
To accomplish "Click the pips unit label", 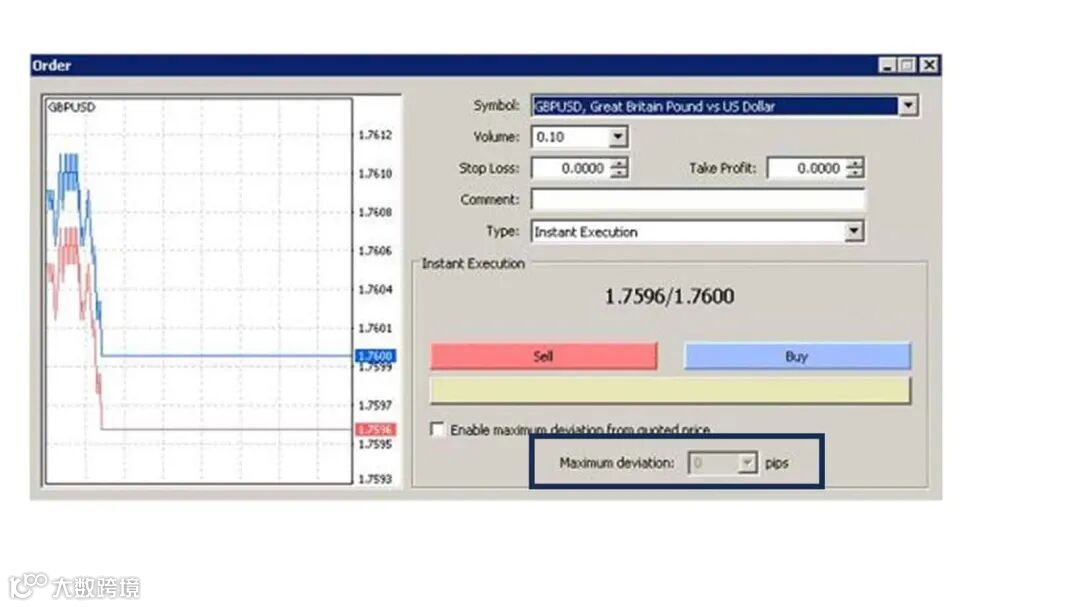I will (777, 463).
